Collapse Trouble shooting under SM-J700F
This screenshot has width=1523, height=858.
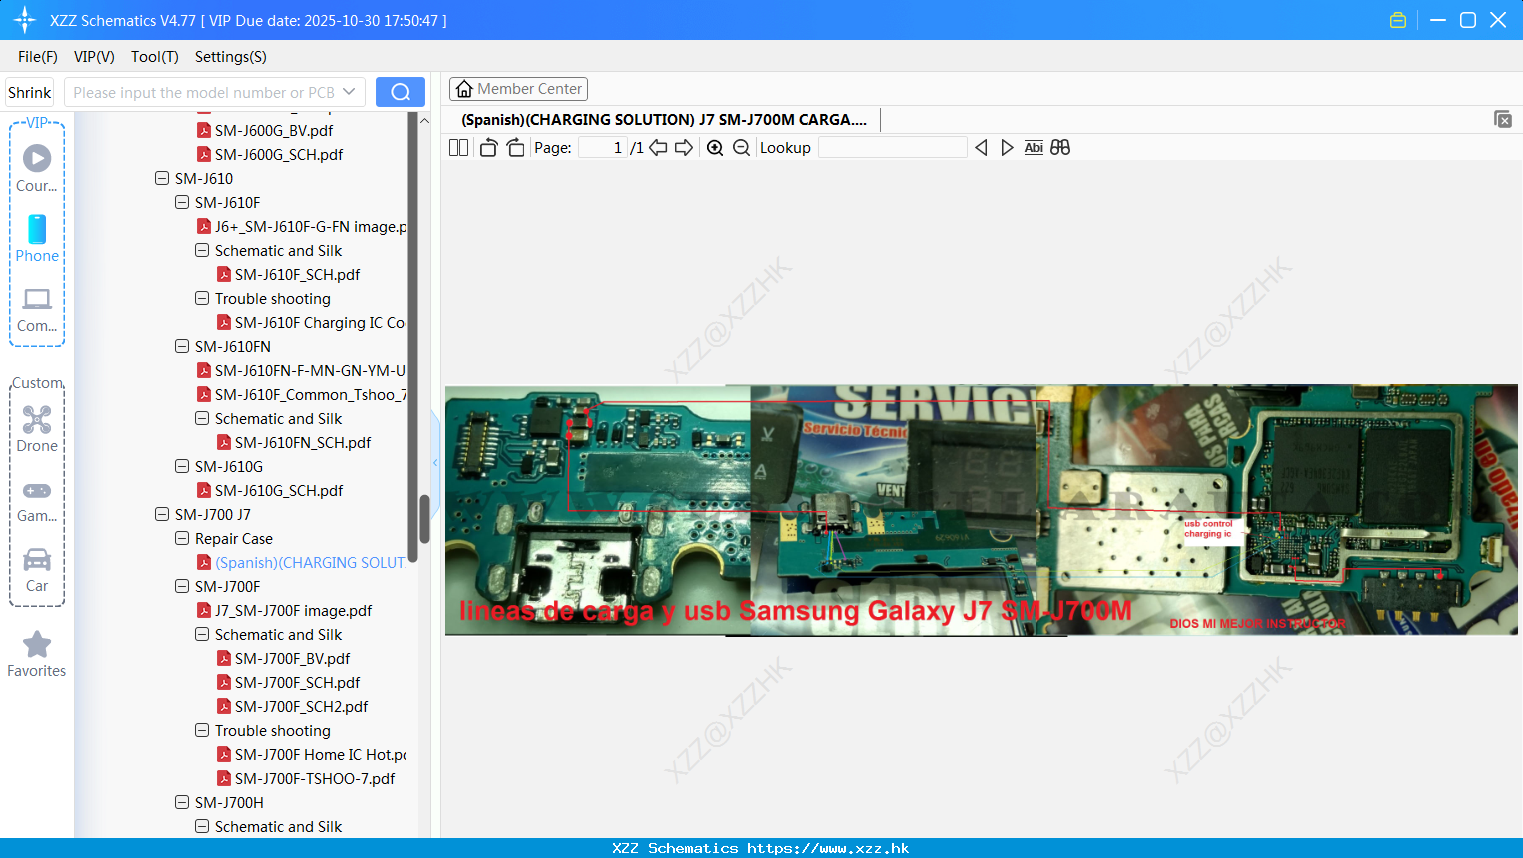coord(202,730)
